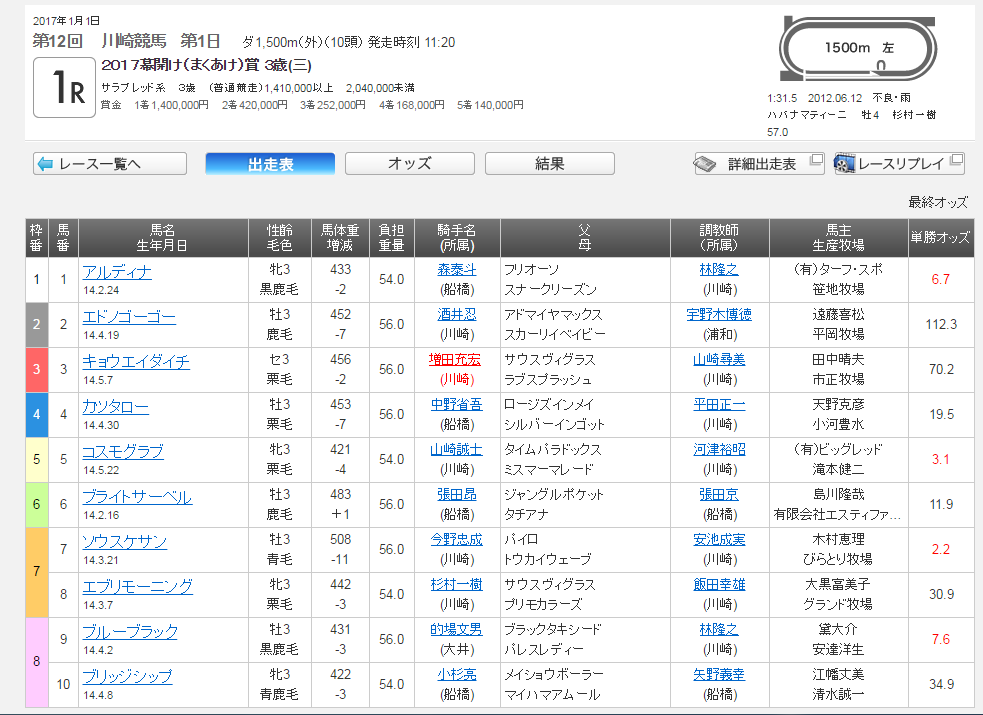
Task: Switch to the 出走表 tab
Action: (x=270, y=164)
